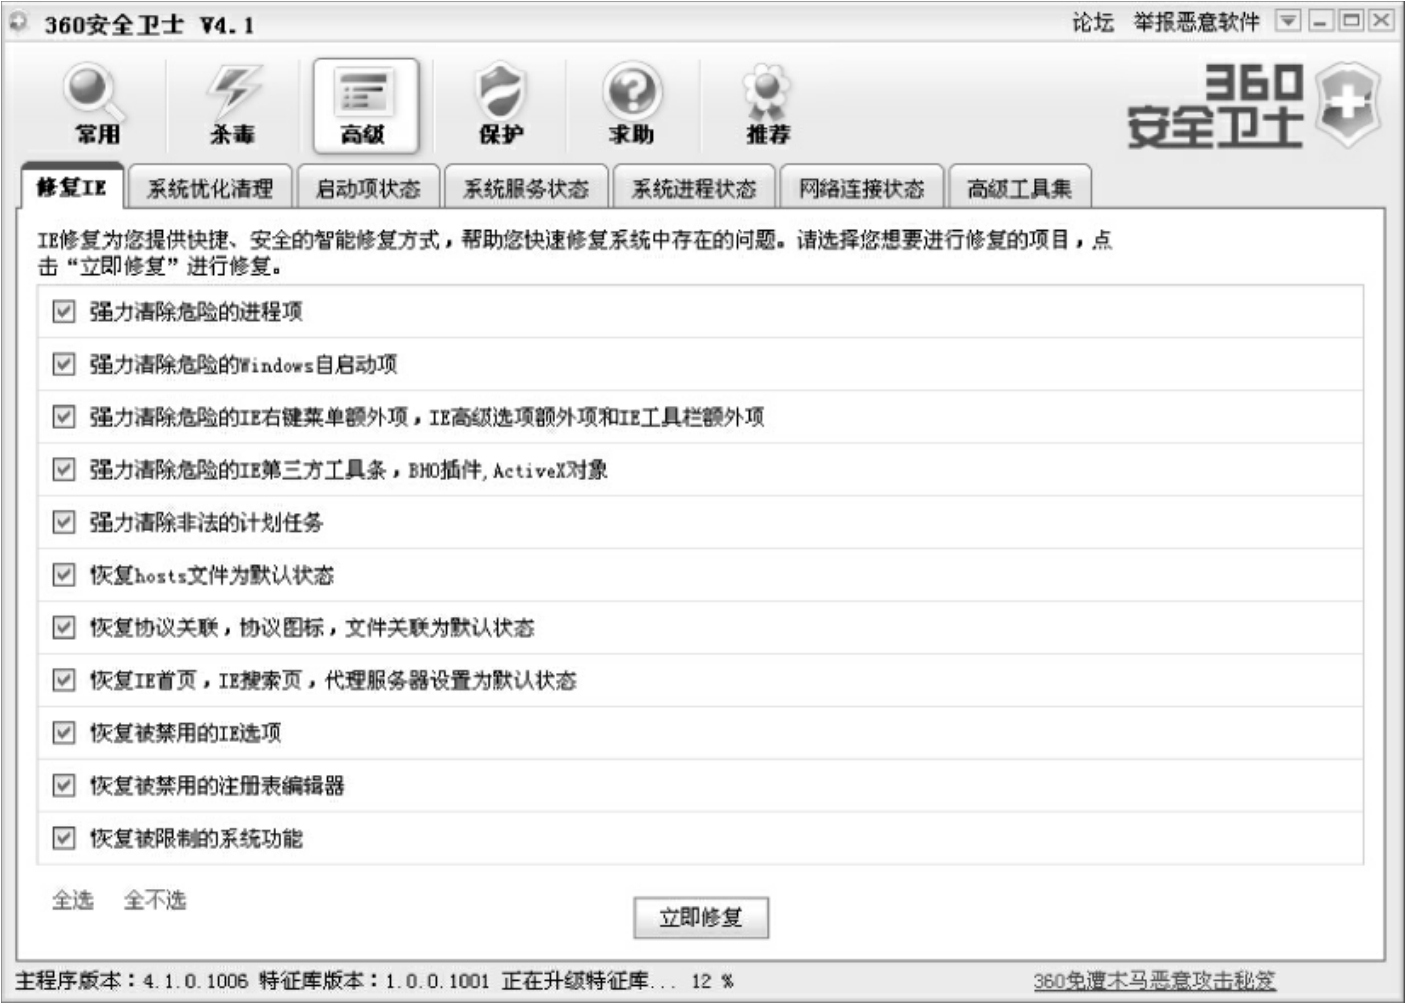Open the 常用 (Common) section
1405x1003 pixels.
pos(97,105)
